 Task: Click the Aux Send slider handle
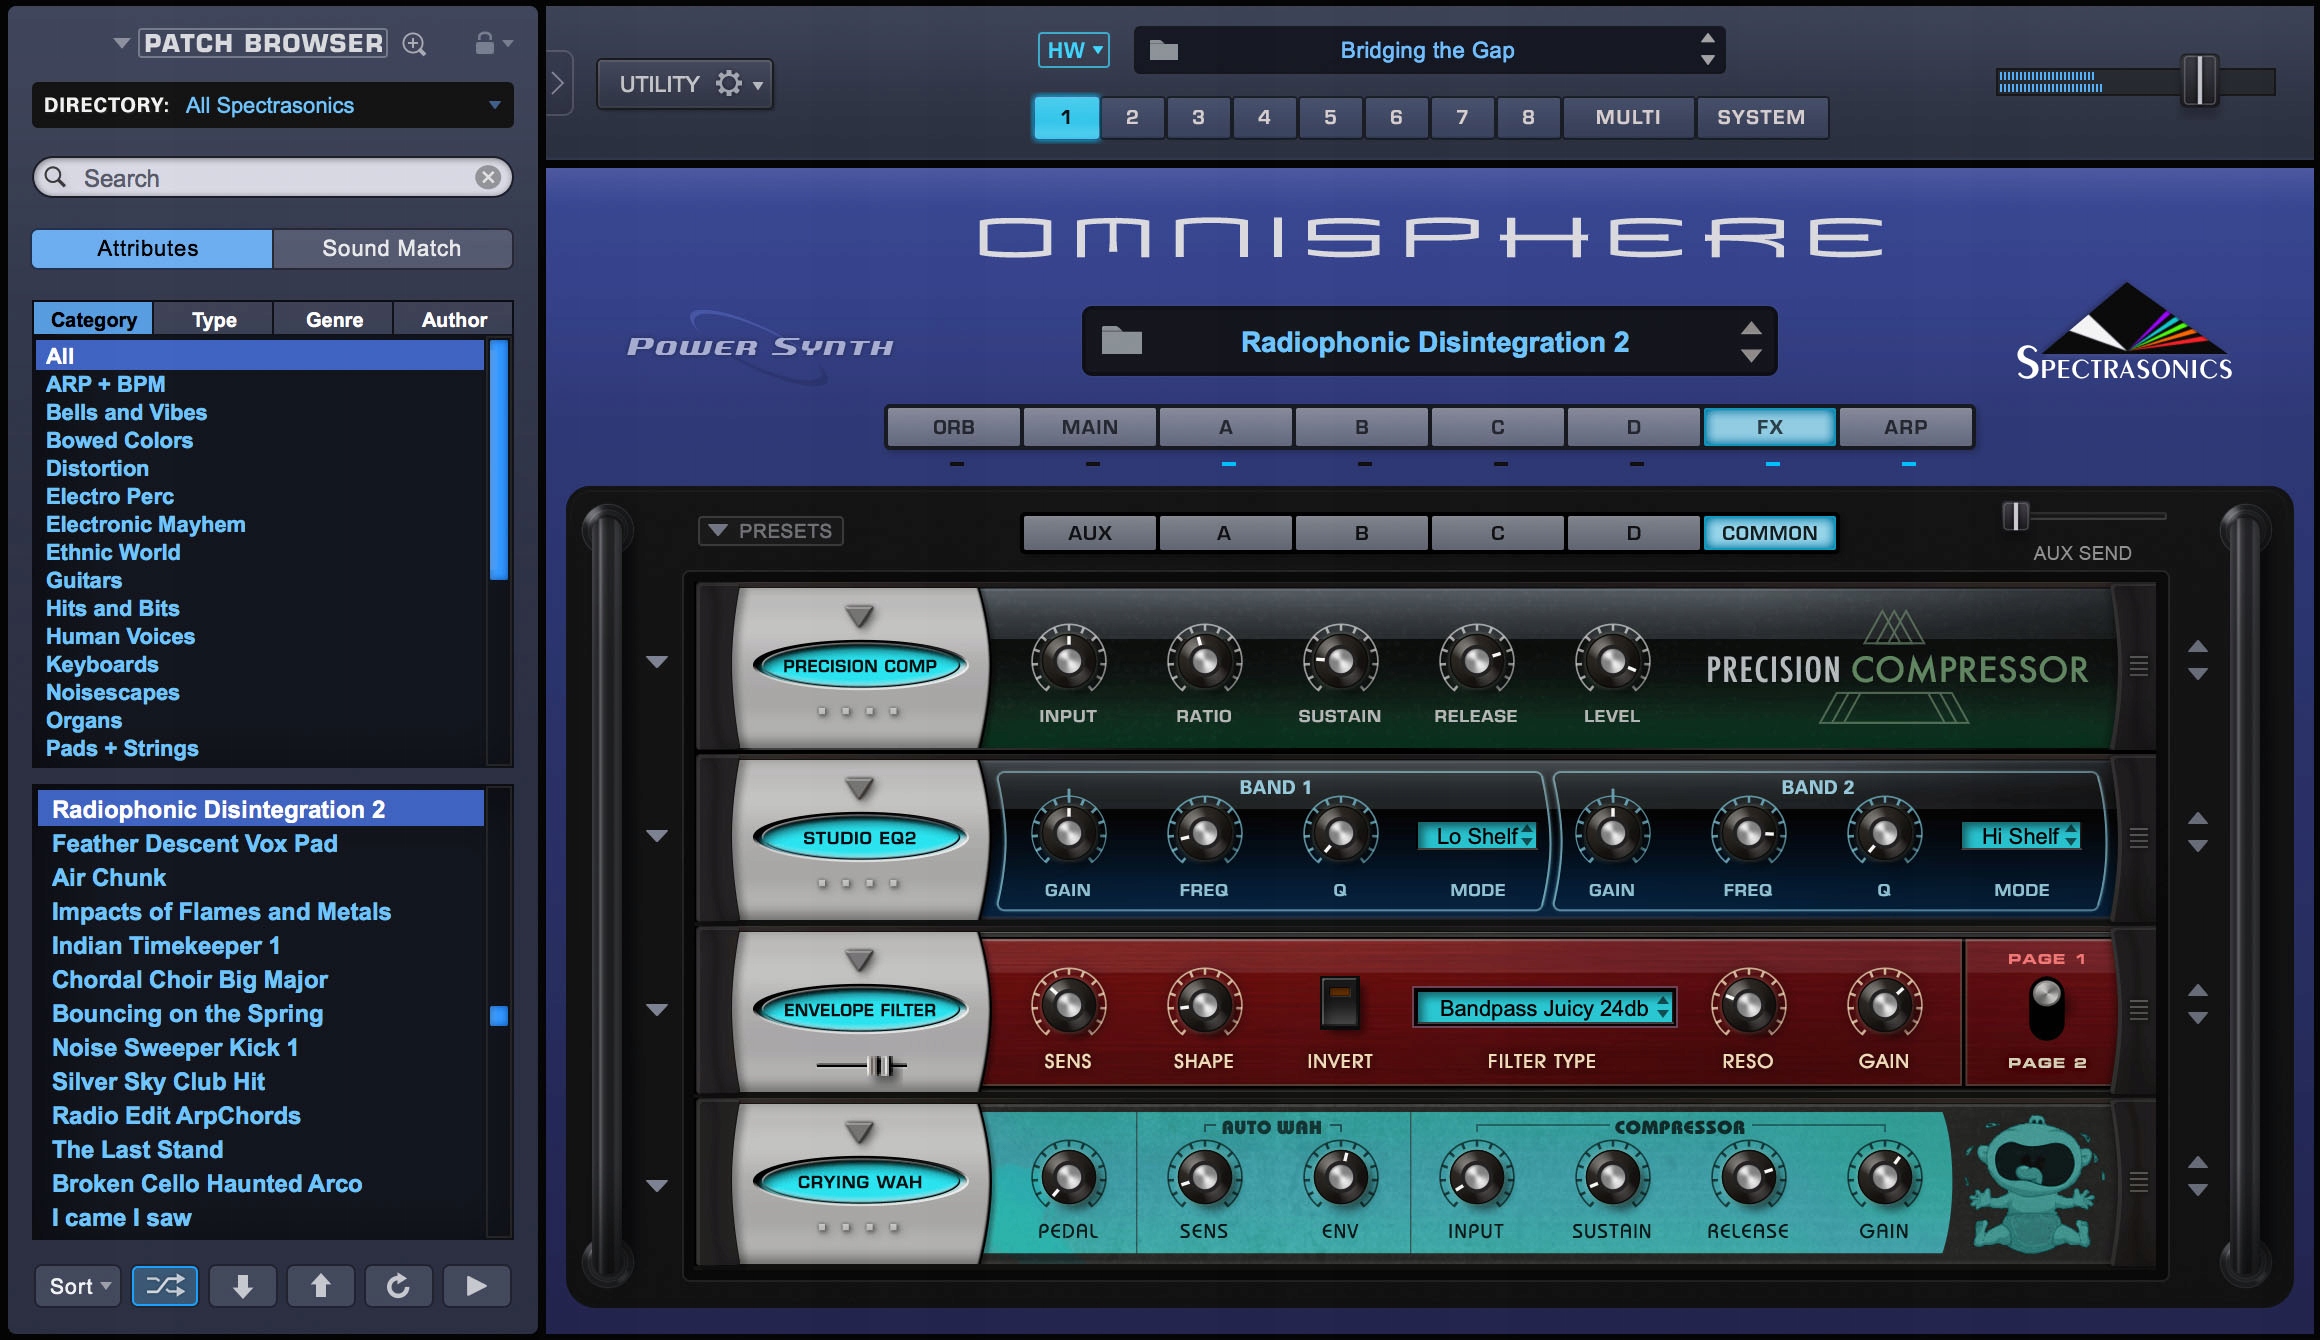coord(2015,516)
